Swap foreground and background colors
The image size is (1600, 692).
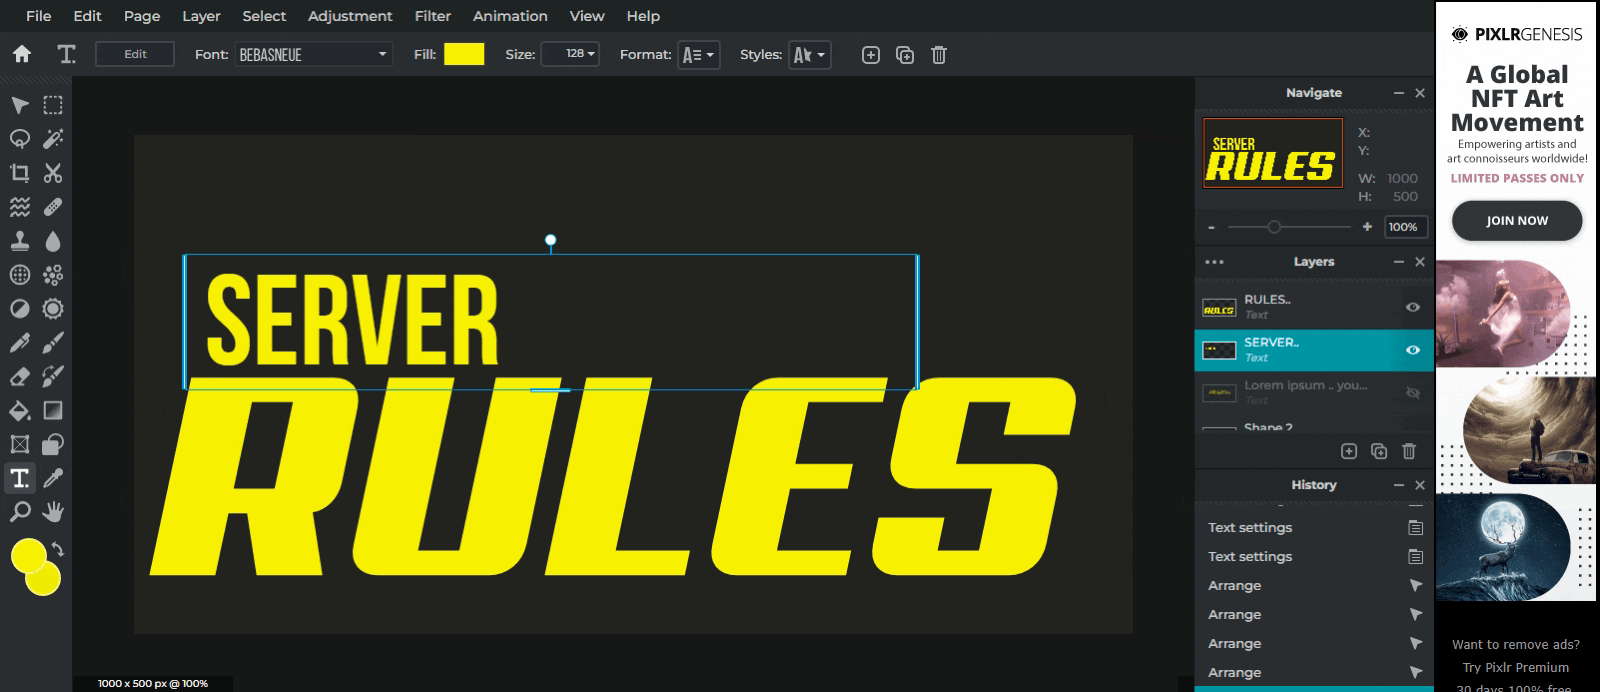click(58, 549)
